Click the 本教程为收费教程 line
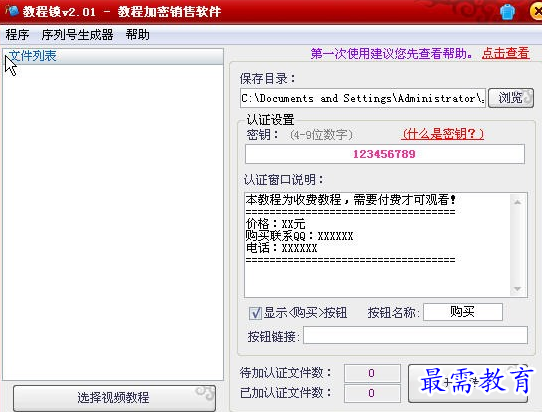Screen dimensions: 542x412 click(351, 200)
